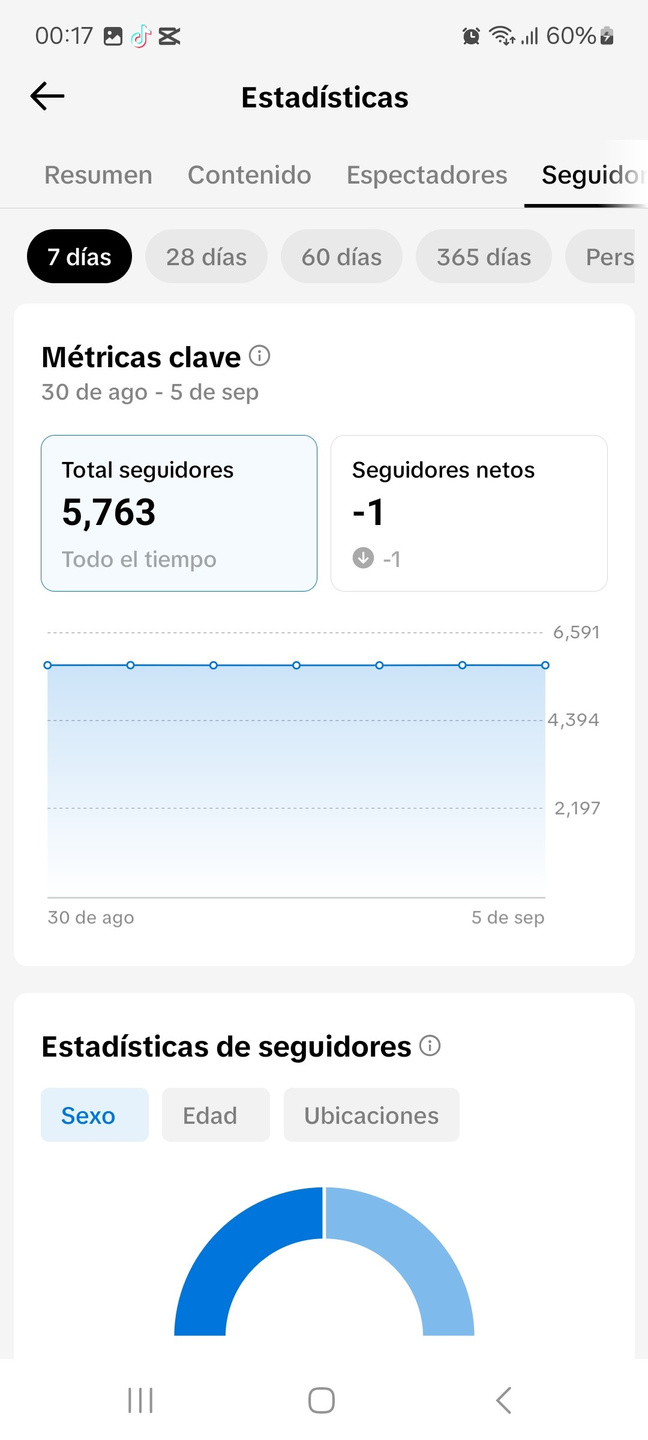Screen dimensions: 648x1440
Task: Choose the 60 días period chip
Action: click(x=341, y=257)
